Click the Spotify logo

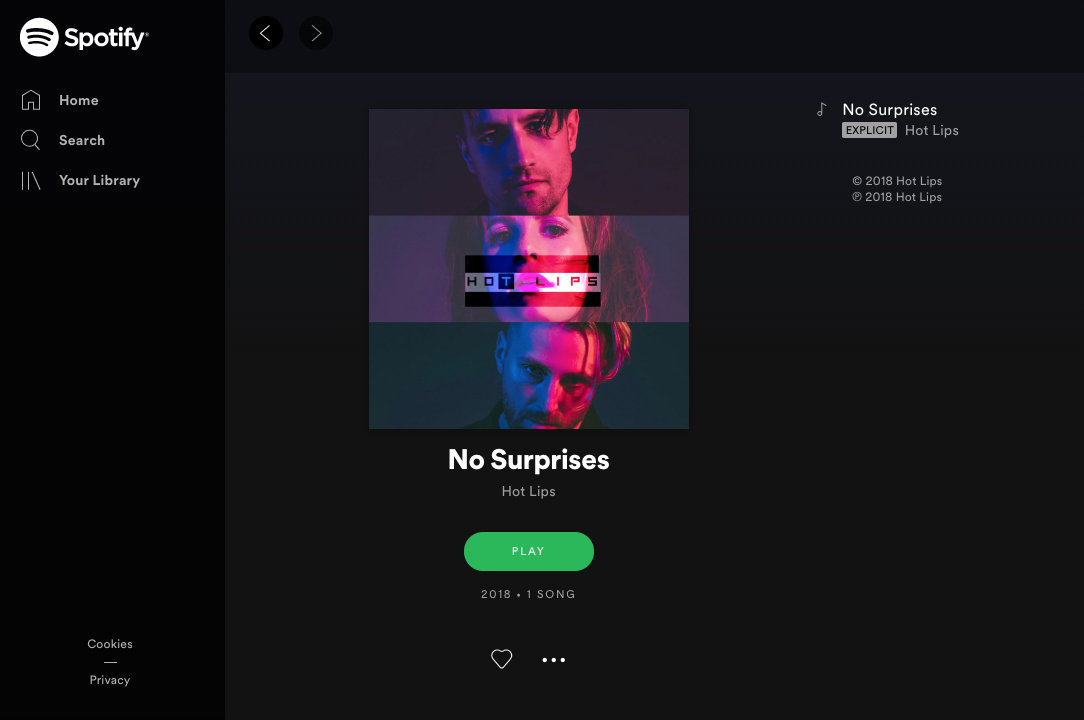coord(84,37)
